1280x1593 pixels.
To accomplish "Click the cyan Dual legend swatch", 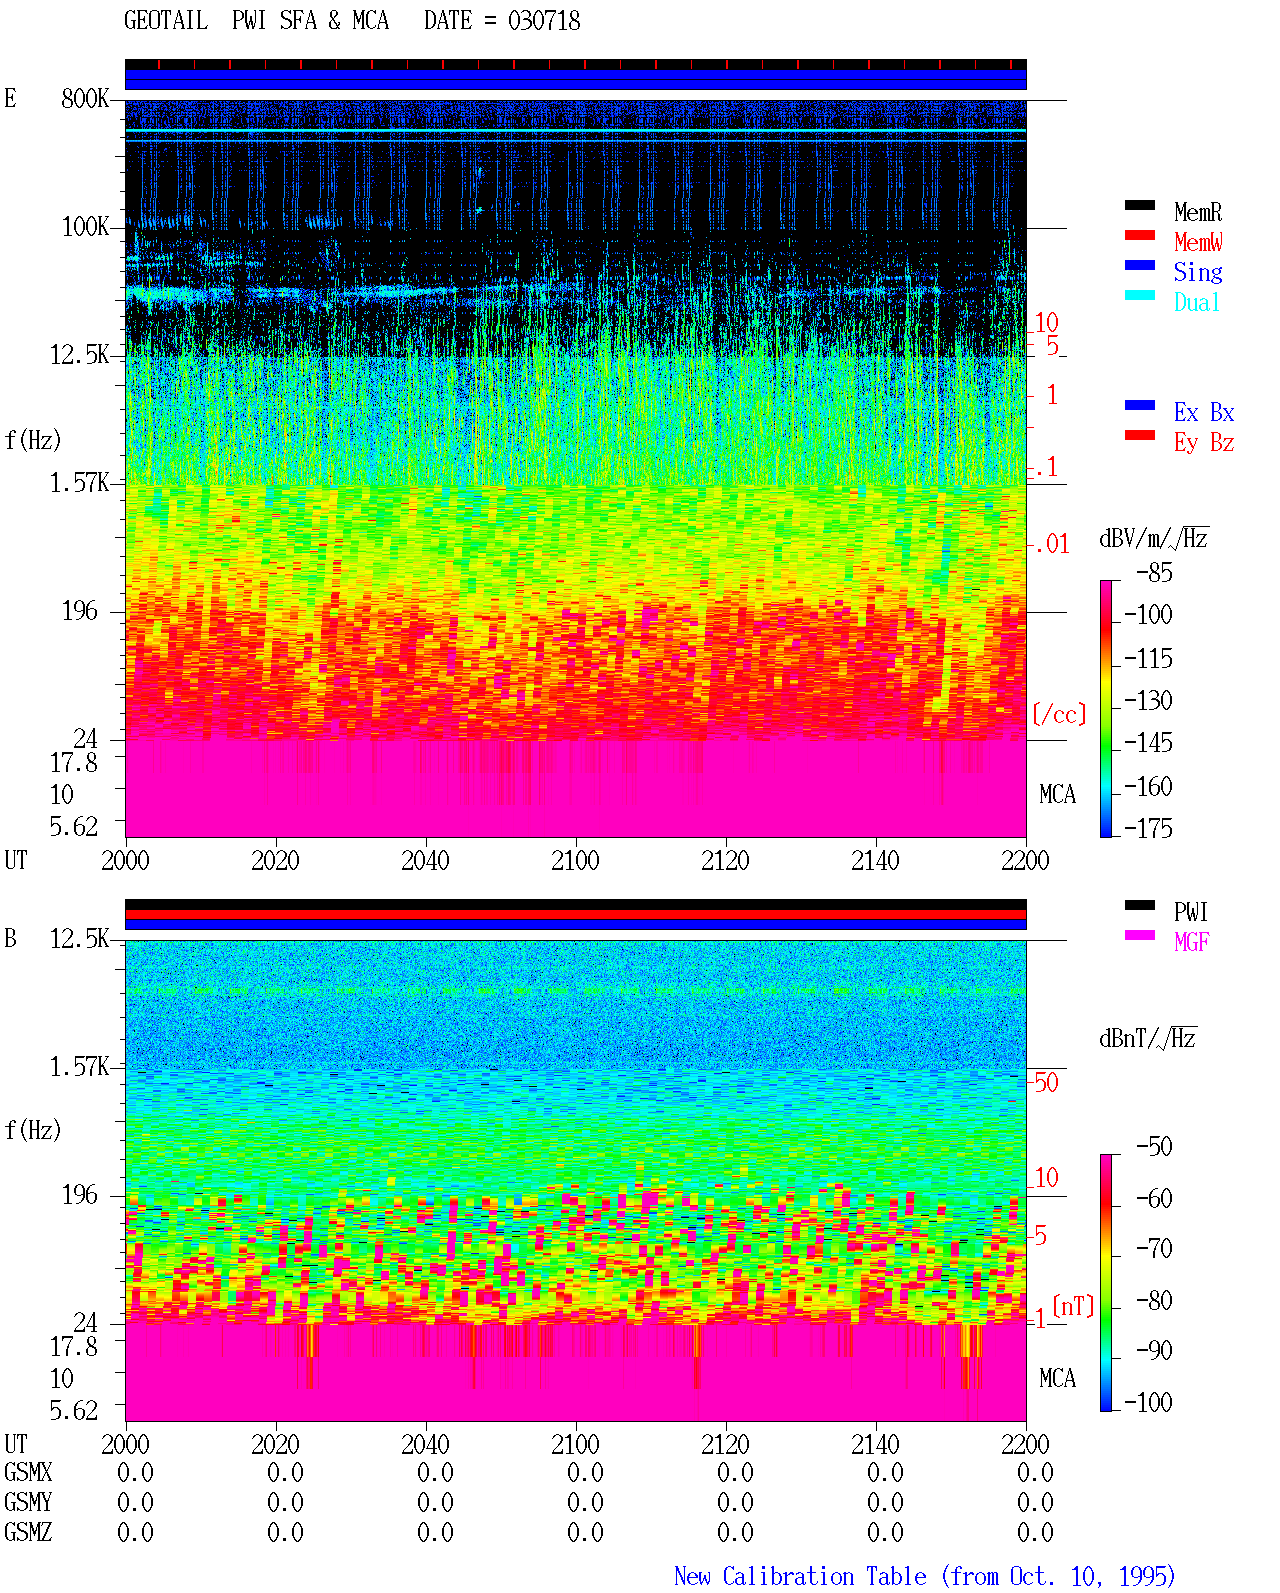I will (1140, 295).
